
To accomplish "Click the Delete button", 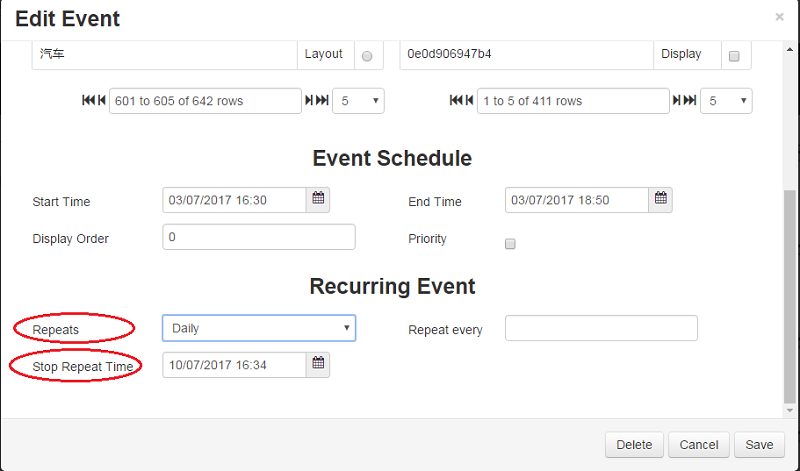I will [634, 445].
